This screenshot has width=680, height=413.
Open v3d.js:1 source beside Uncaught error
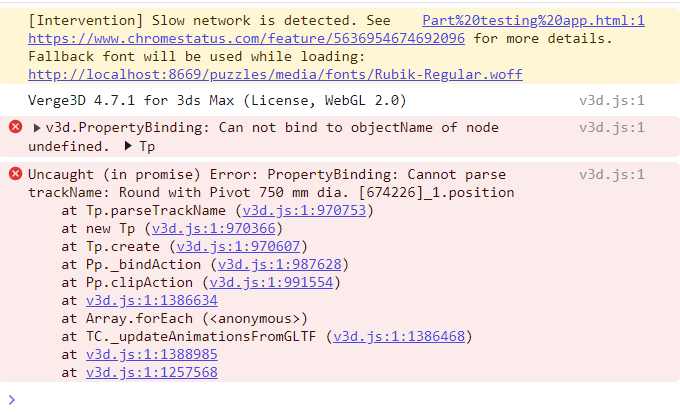coord(612,174)
